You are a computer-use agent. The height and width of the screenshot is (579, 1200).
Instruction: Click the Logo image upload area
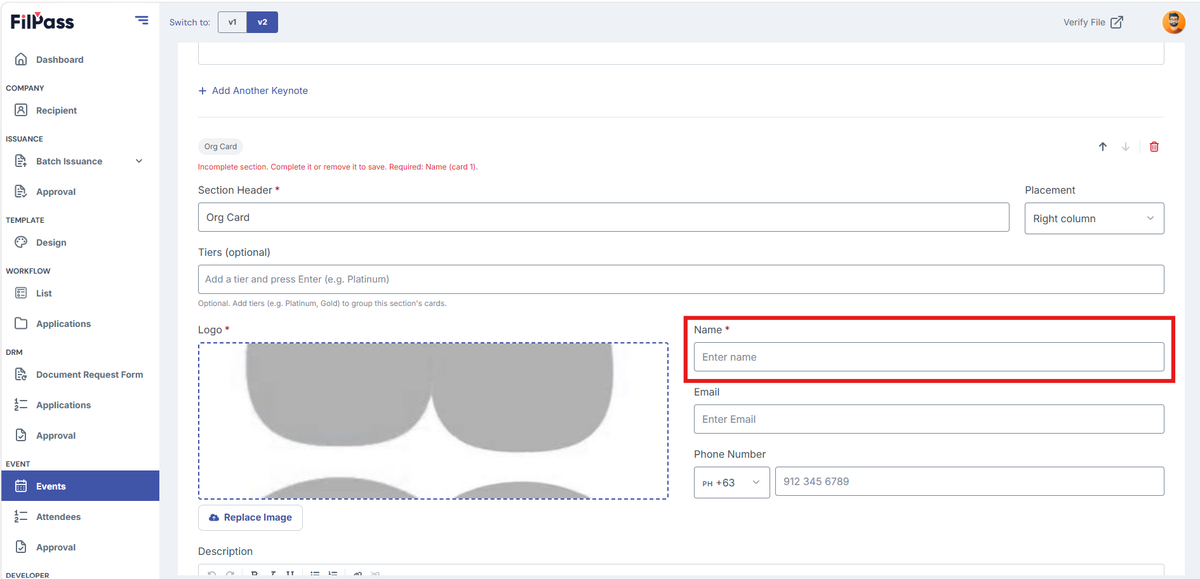click(433, 420)
